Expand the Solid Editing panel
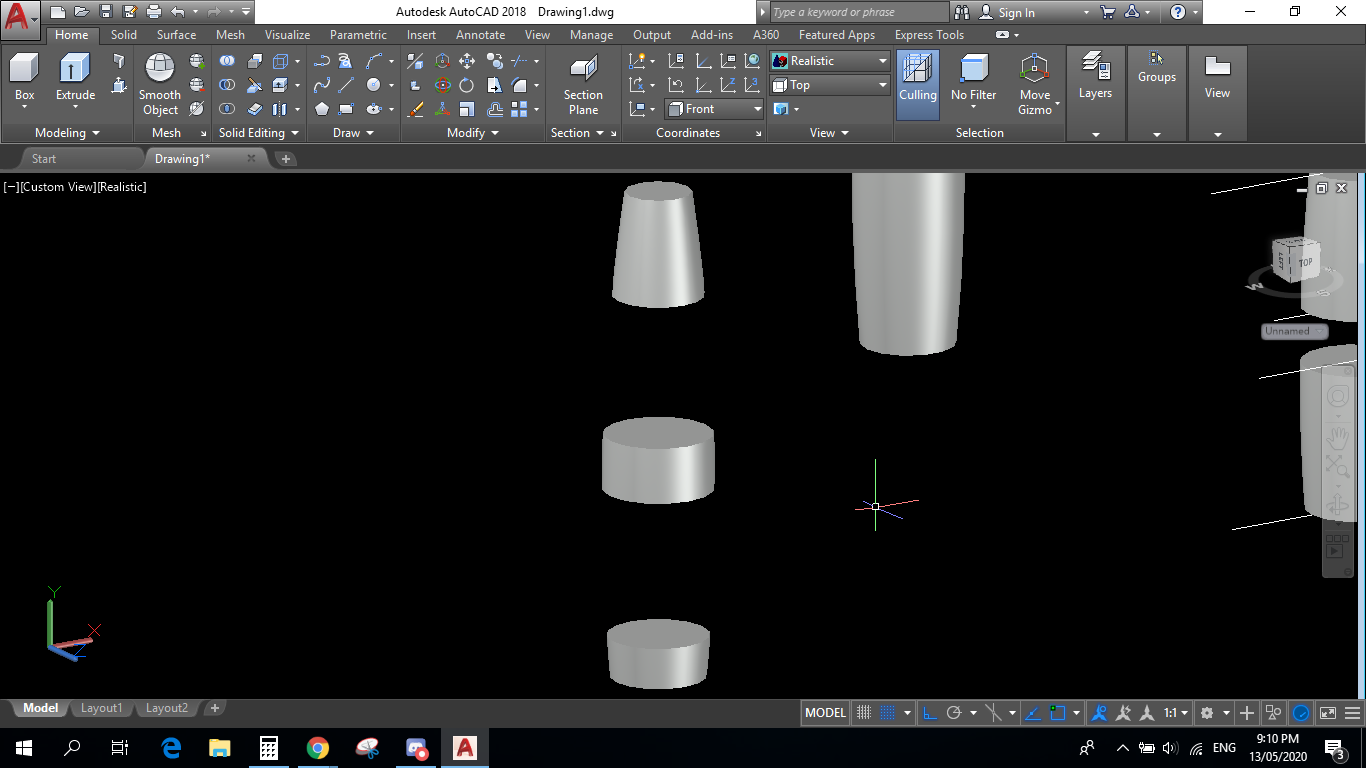Image resolution: width=1366 pixels, height=768 pixels. (258, 133)
